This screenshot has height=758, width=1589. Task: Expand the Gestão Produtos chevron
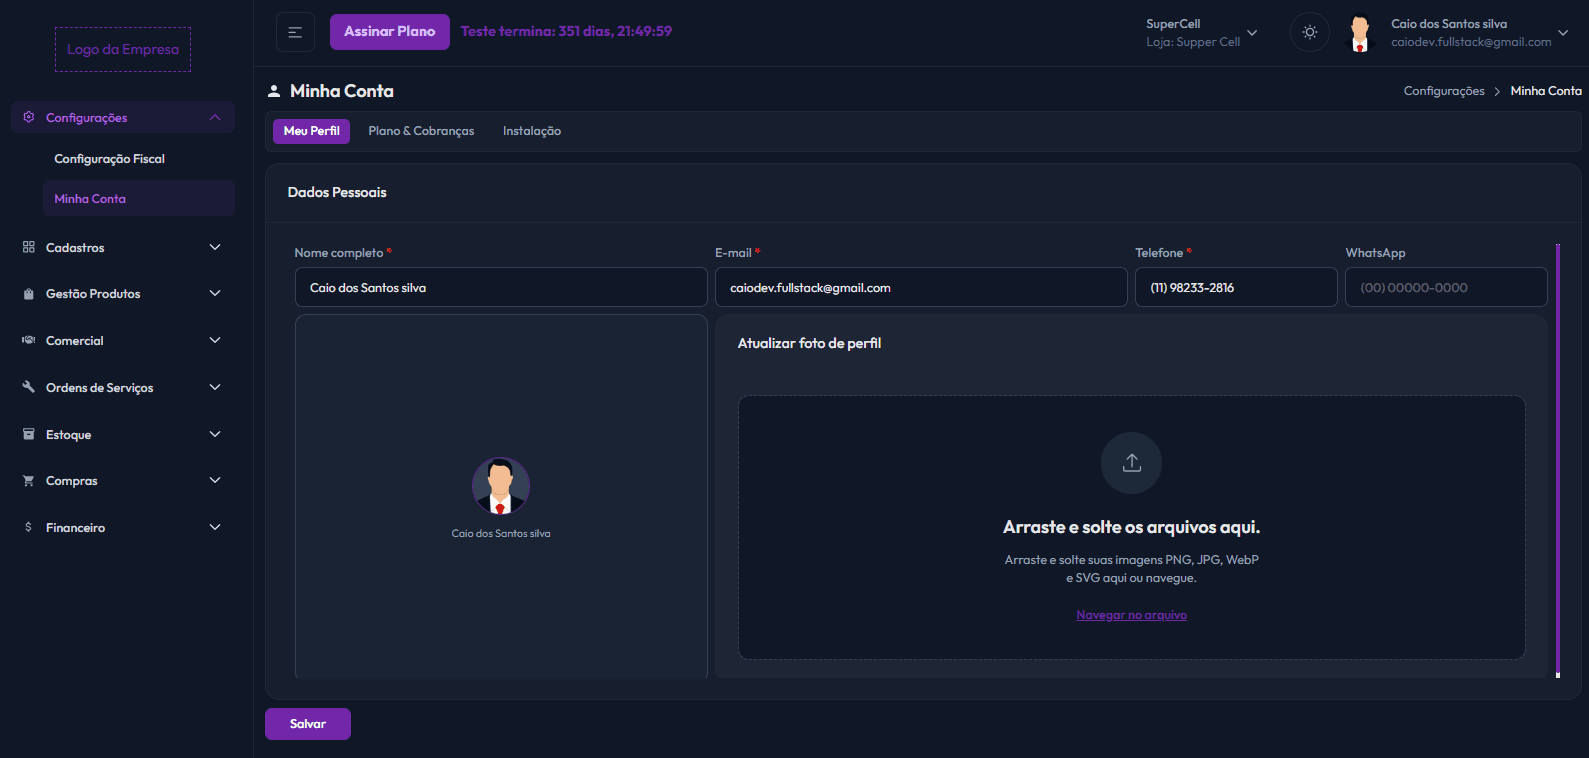pyautogui.click(x=215, y=293)
